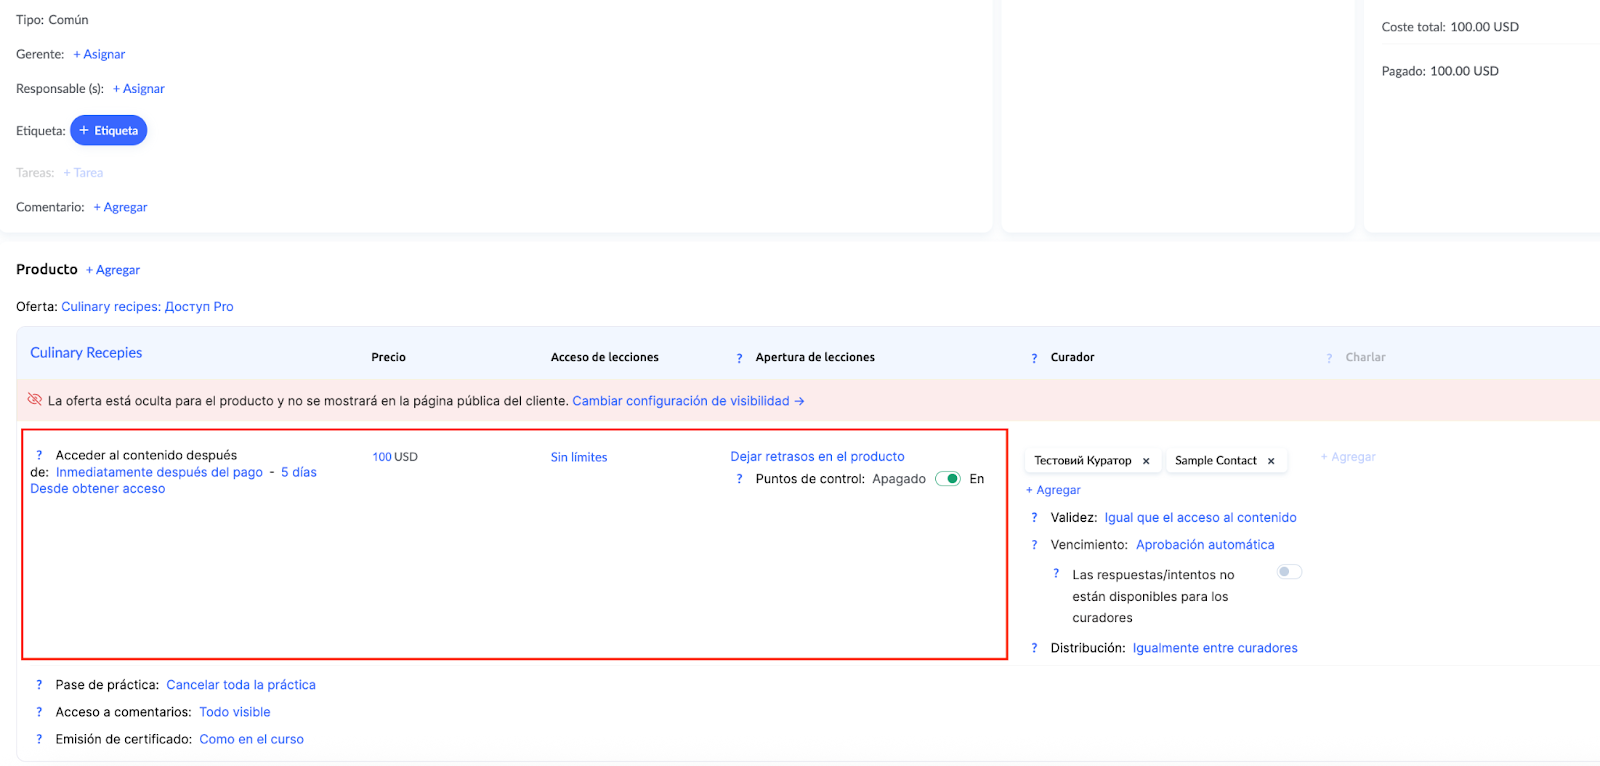Click the hidden-offer crossed eye icon
The image size is (1600, 766).
coord(35,400)
